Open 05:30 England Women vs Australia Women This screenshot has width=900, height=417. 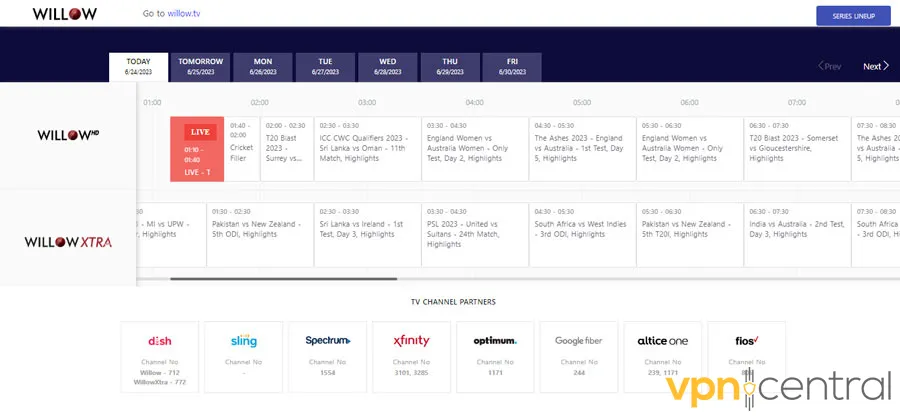pyautogui.click(x=690, y=149)
